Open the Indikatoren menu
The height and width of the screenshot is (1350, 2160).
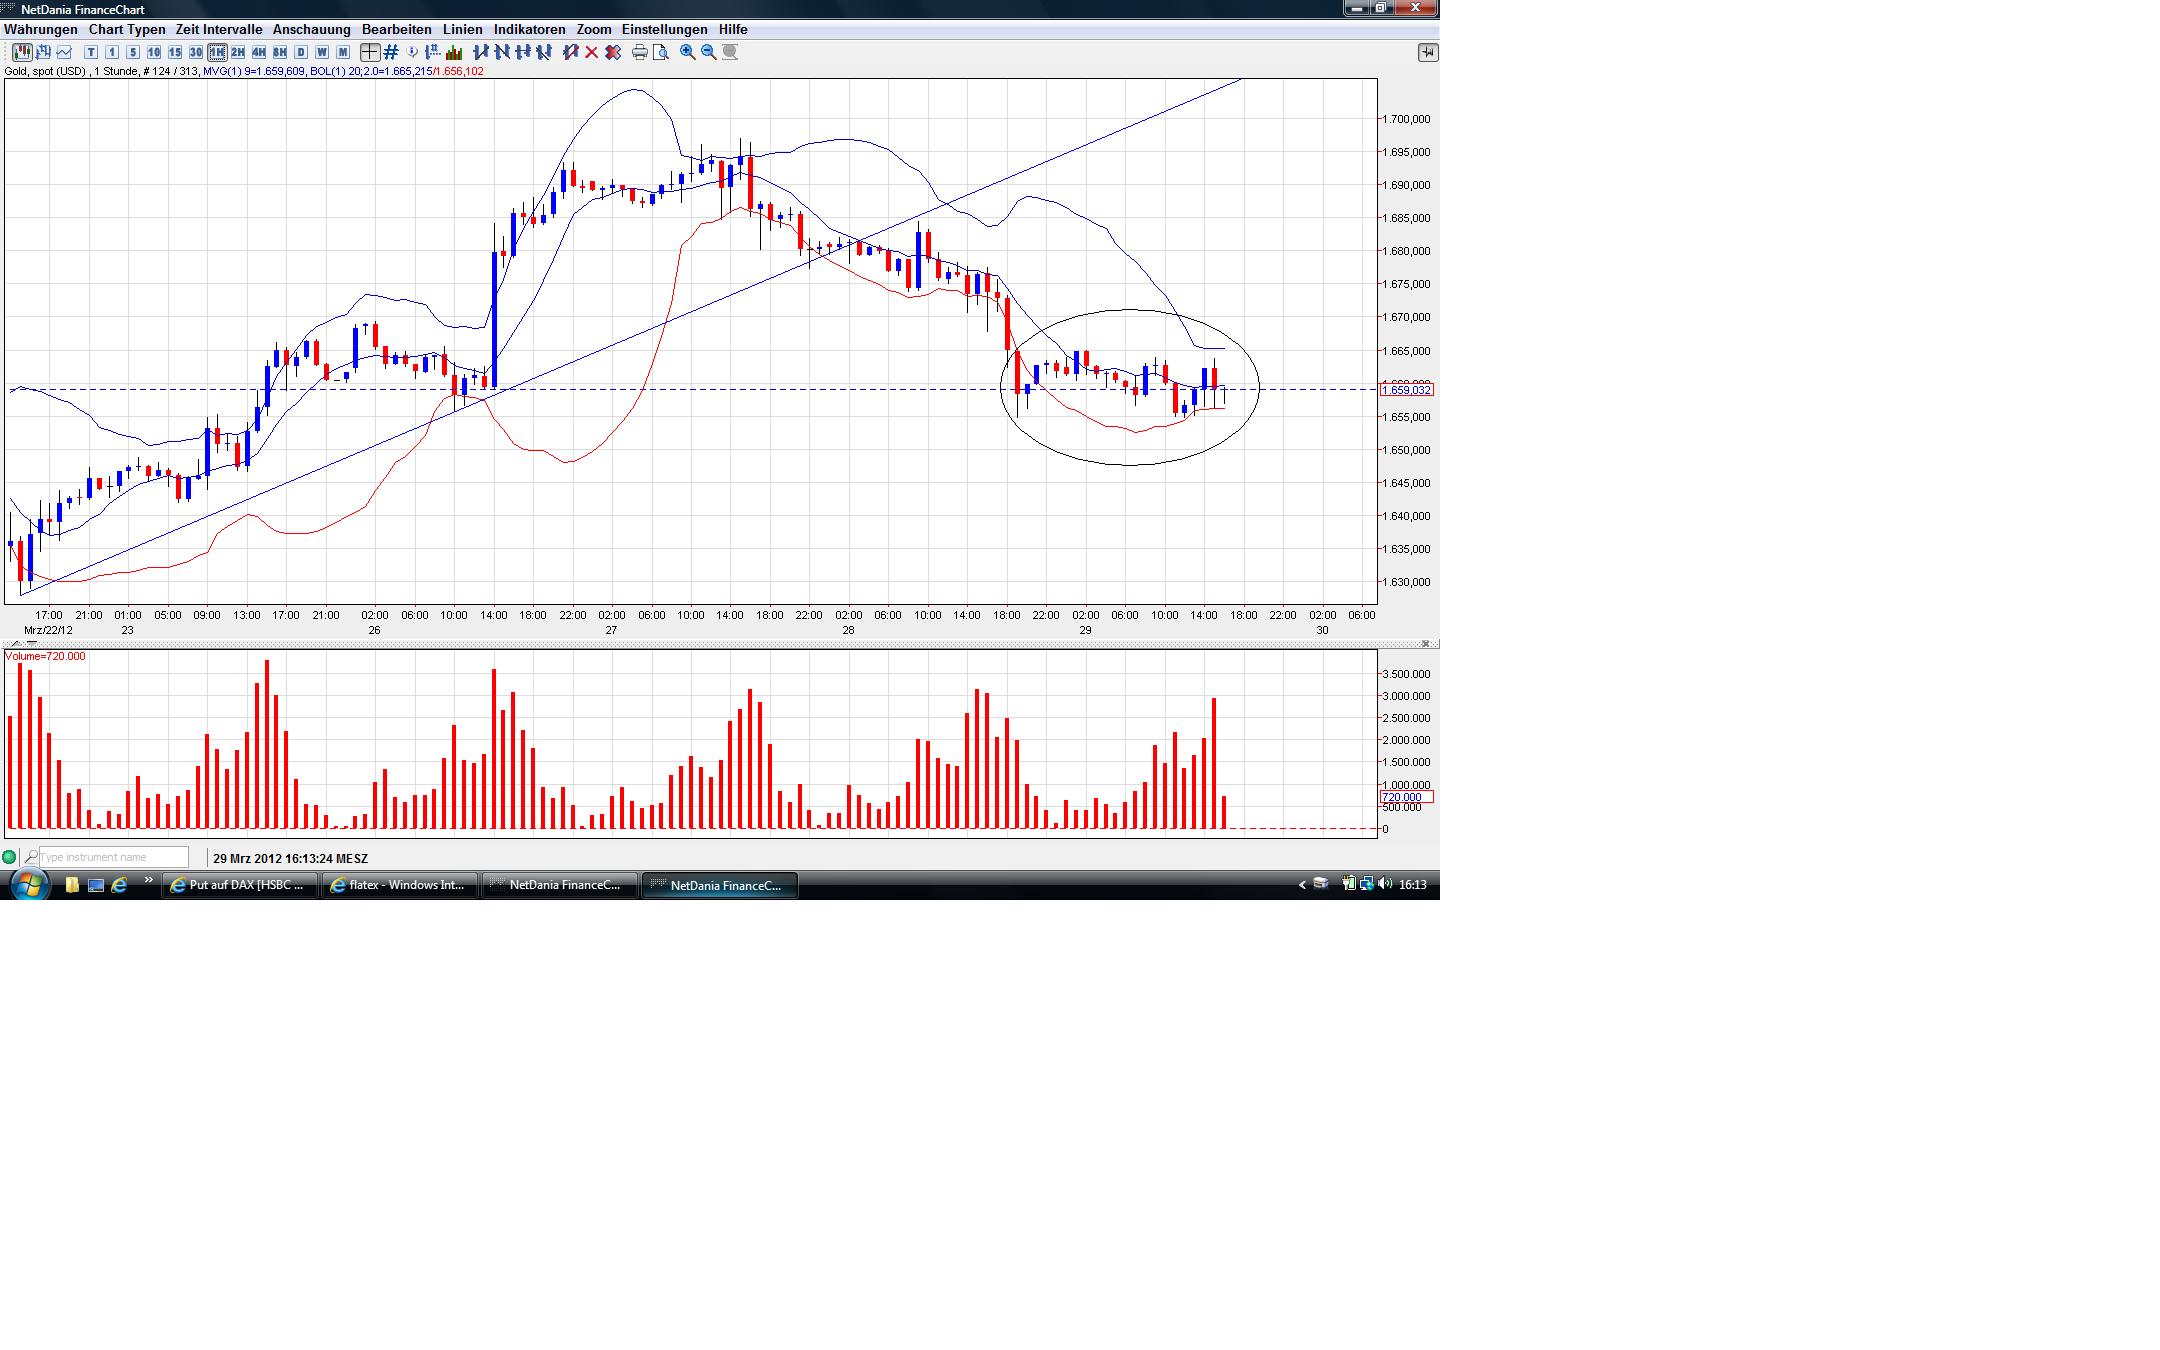pos(529,29)
